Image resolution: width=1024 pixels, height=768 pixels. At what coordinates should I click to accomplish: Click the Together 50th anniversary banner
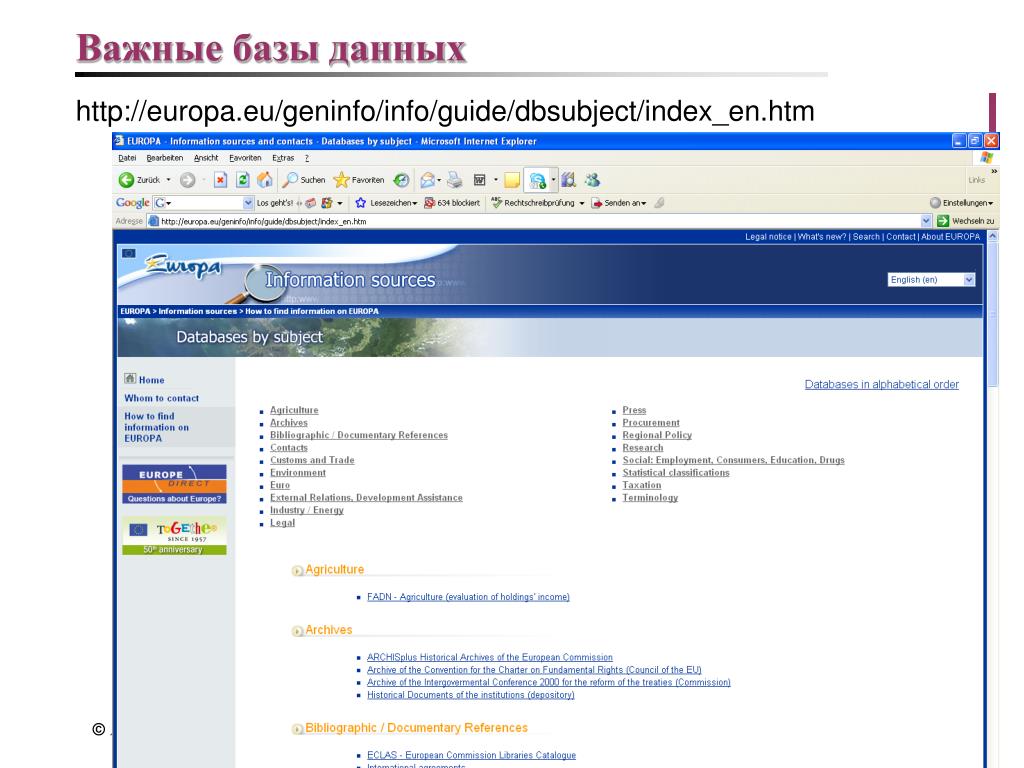pos(174,536)
